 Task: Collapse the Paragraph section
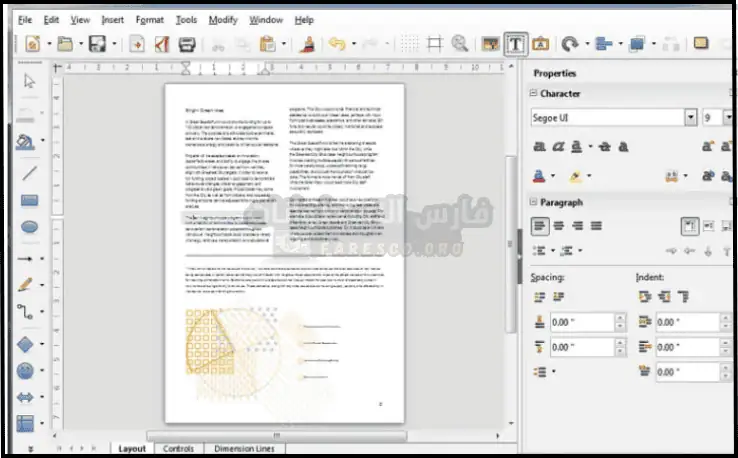(x=534, y=201)
